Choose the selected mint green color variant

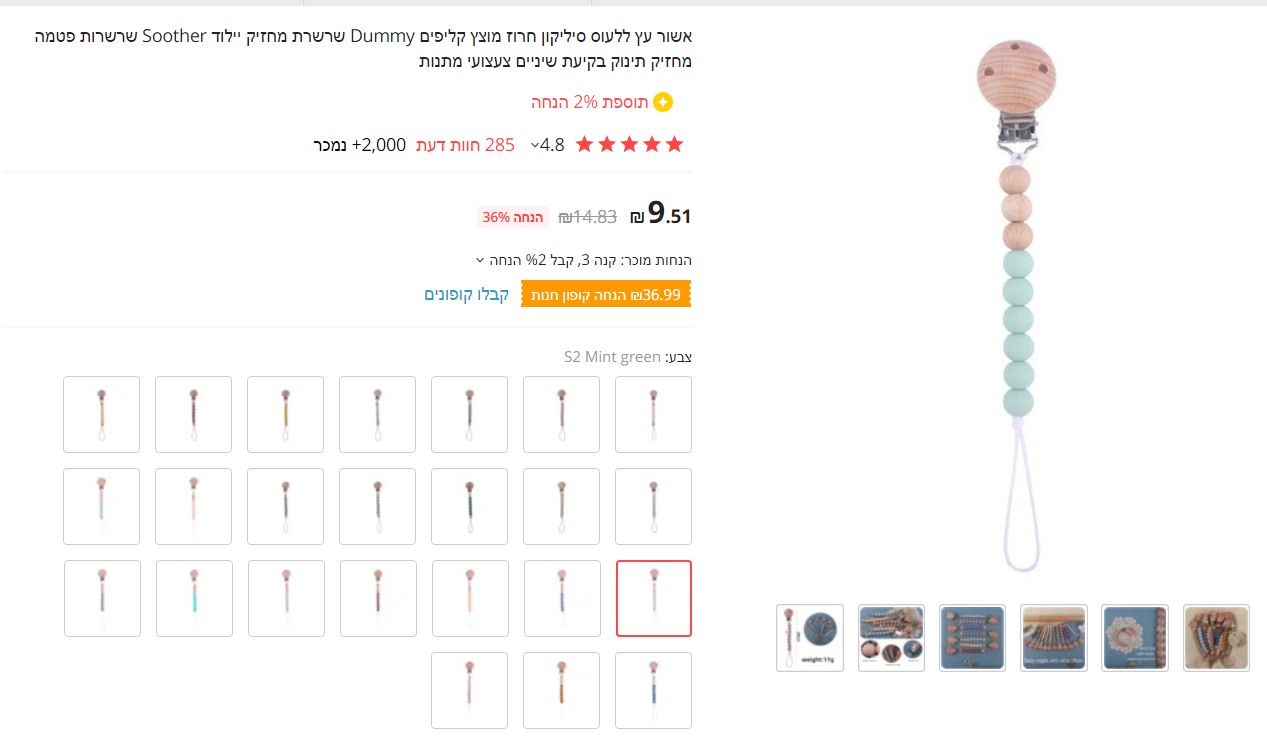tap(654, 598)
